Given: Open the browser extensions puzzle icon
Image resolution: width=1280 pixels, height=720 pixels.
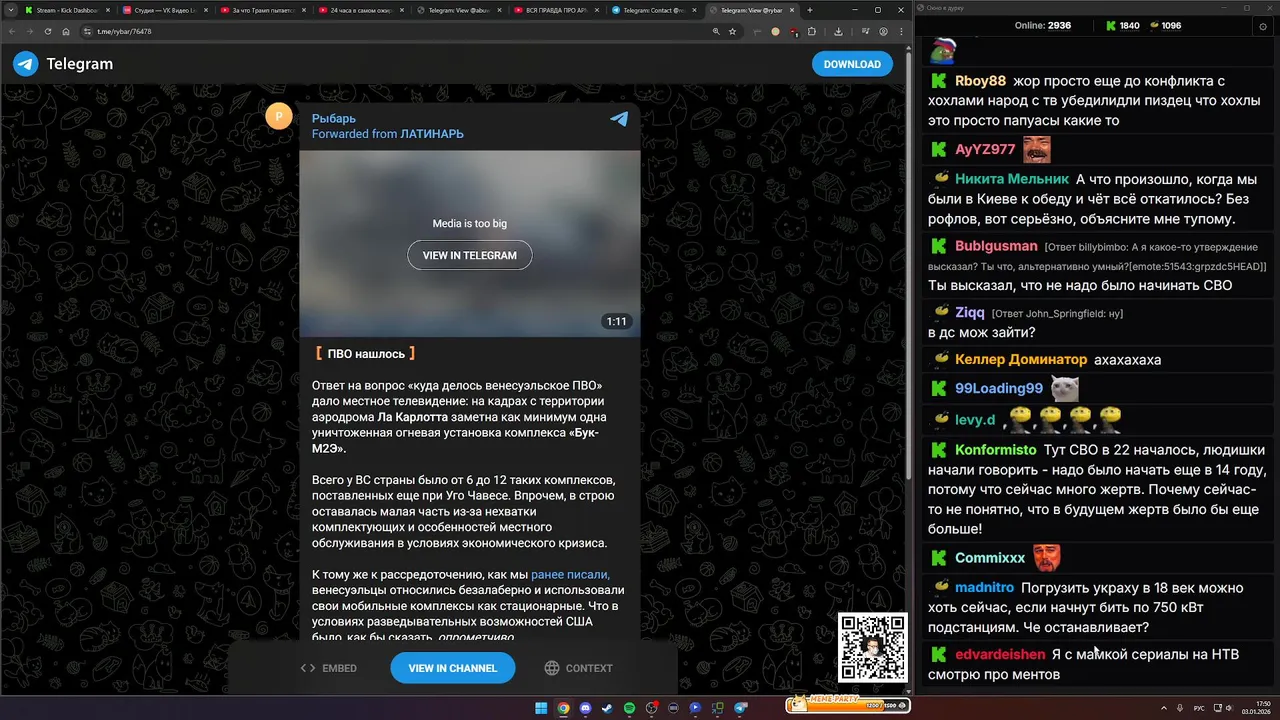Looking at the screenshot, I should [812, 31].
